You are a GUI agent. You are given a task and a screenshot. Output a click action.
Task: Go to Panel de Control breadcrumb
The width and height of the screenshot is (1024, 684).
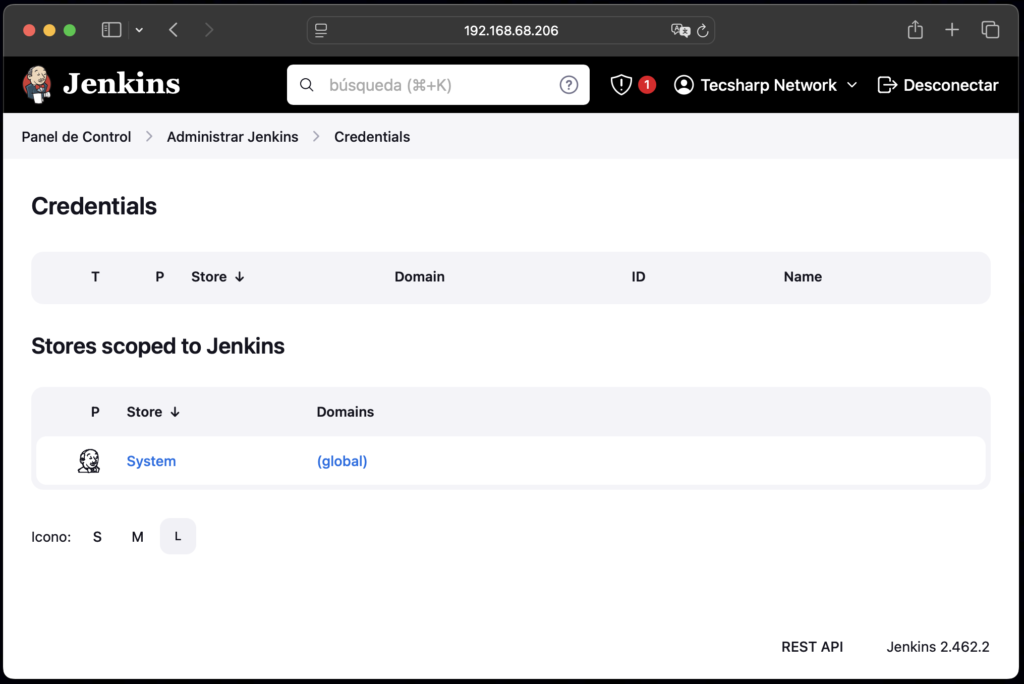[76, 137]
